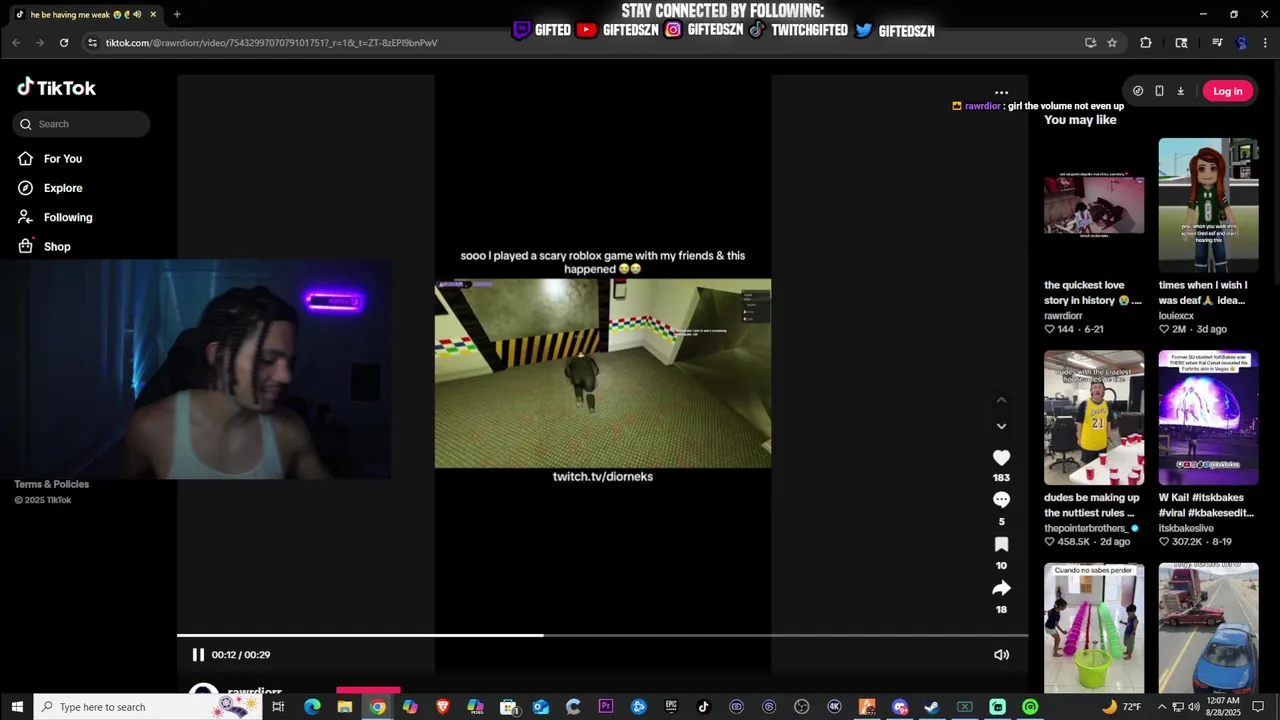Mute the video with speaker icon

(1001, 655)
